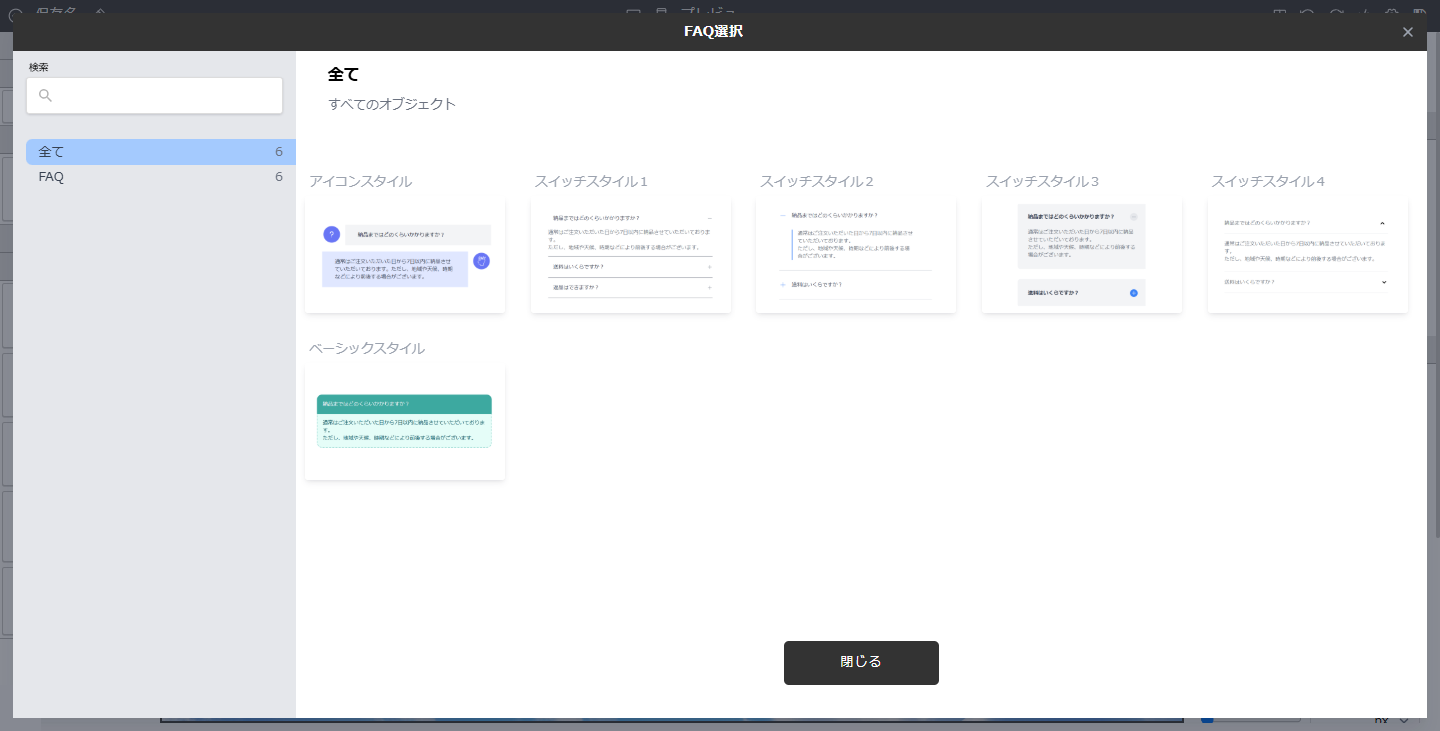The height and width of the screenshot is (731, 1440).
Task: Click the up chevron in スイッチスタイル4 preview
Action: tap(1382, 223)
